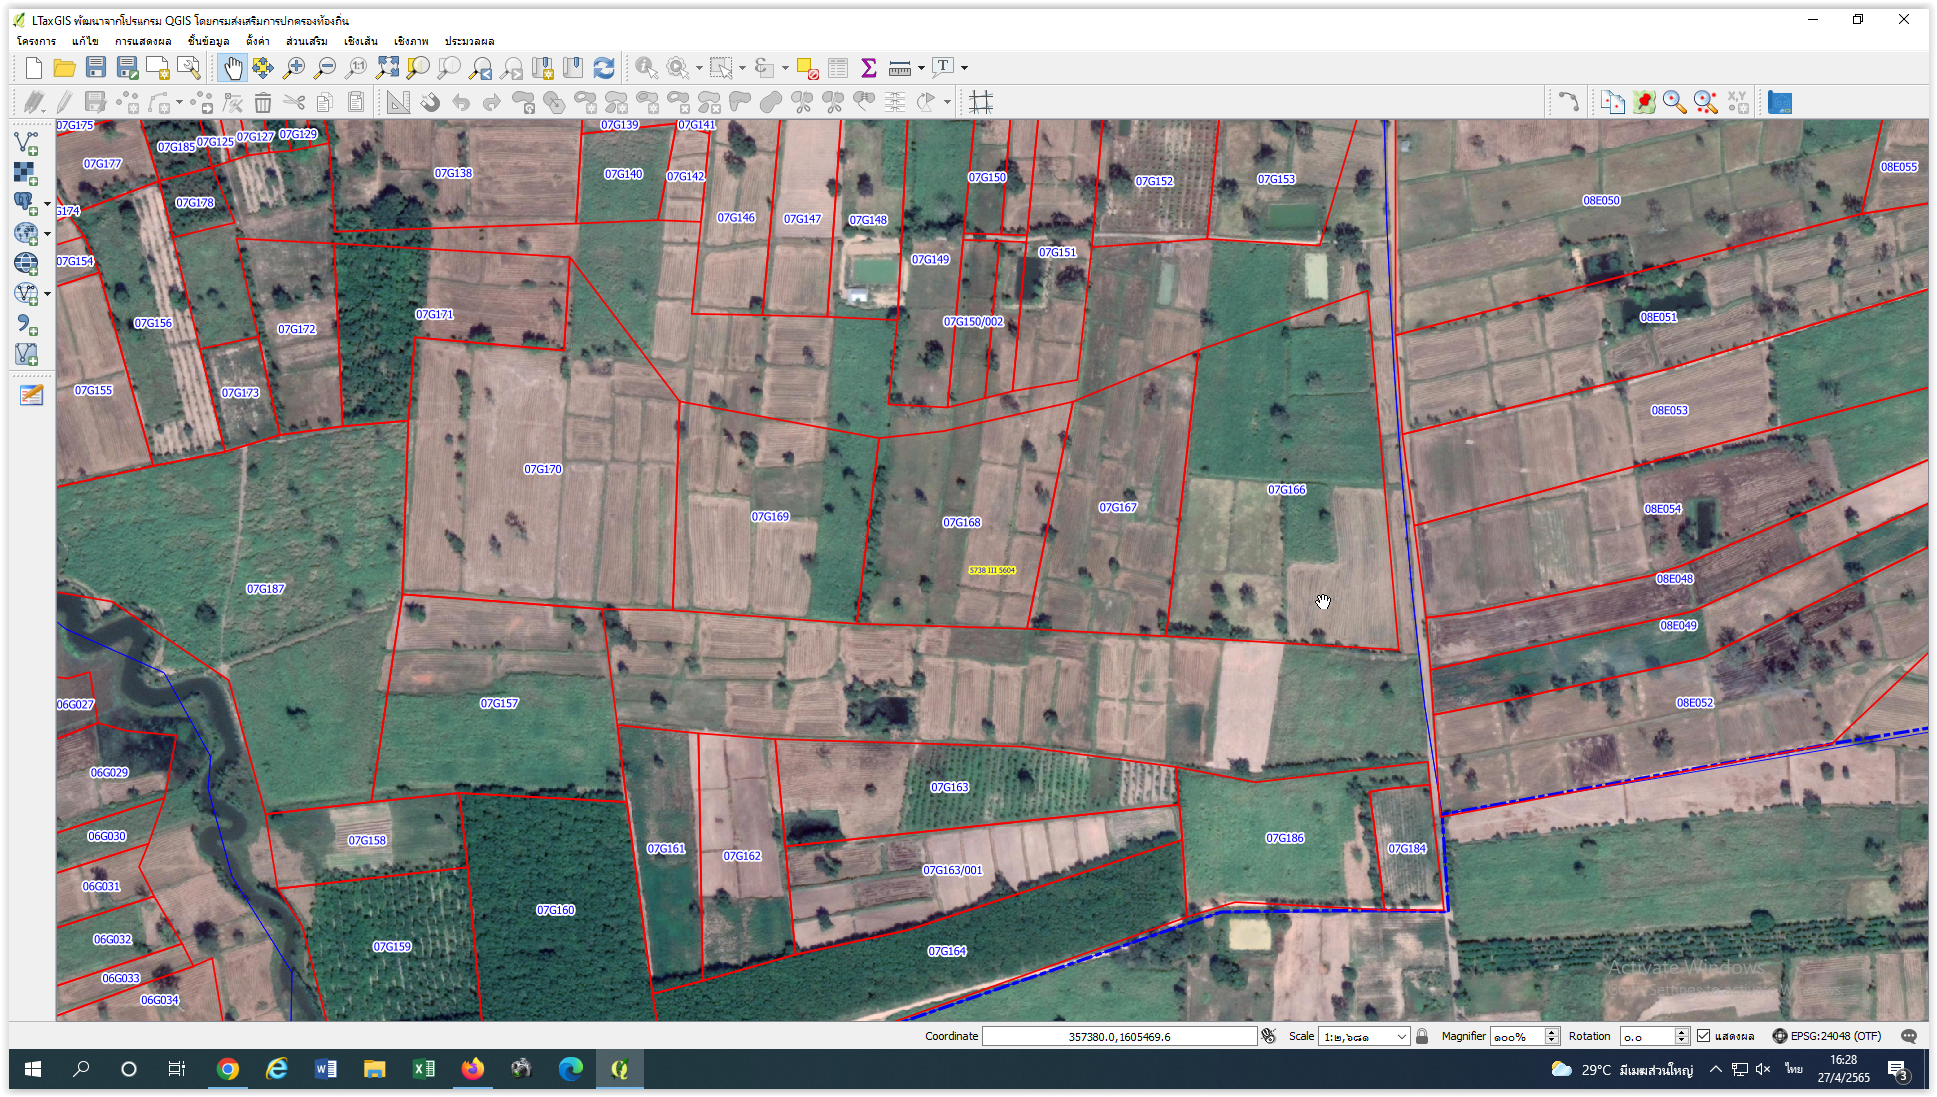The width and height of the screenshot is (1937, 1097).
Task: Click the Coordinate input field
Action: click(1118, 1036)
